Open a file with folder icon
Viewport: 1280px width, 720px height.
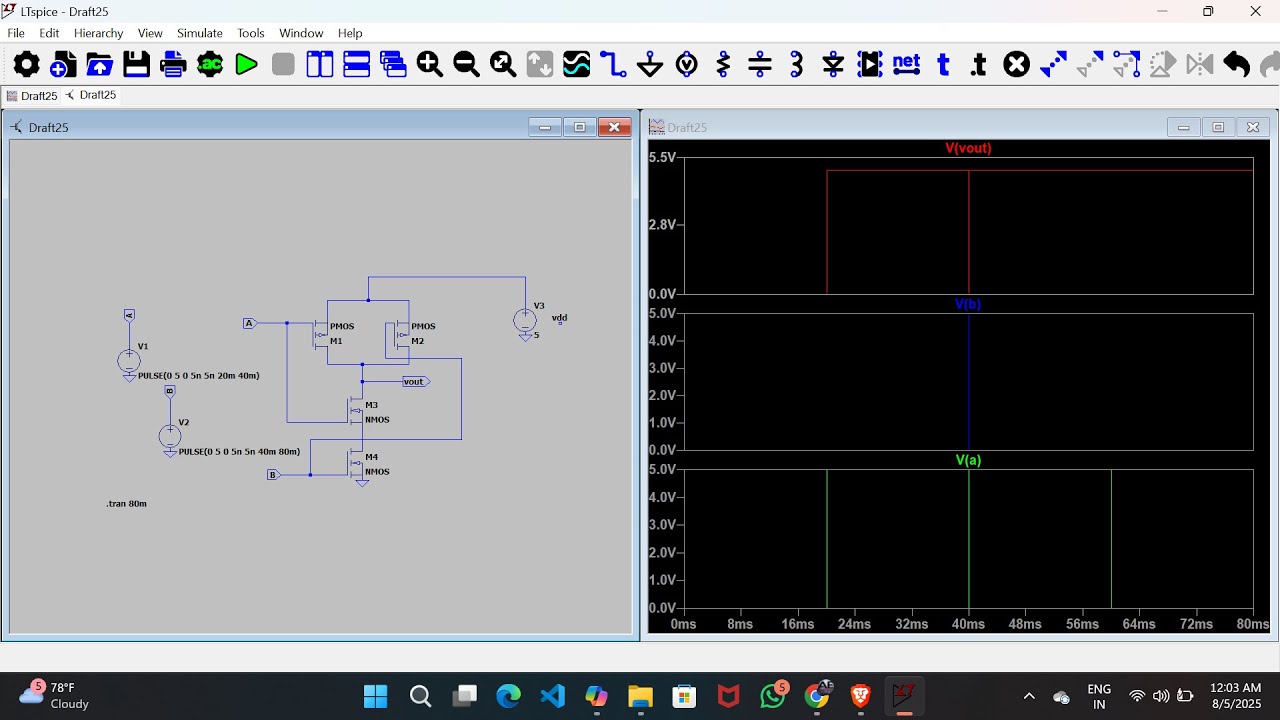coord(100,65)
